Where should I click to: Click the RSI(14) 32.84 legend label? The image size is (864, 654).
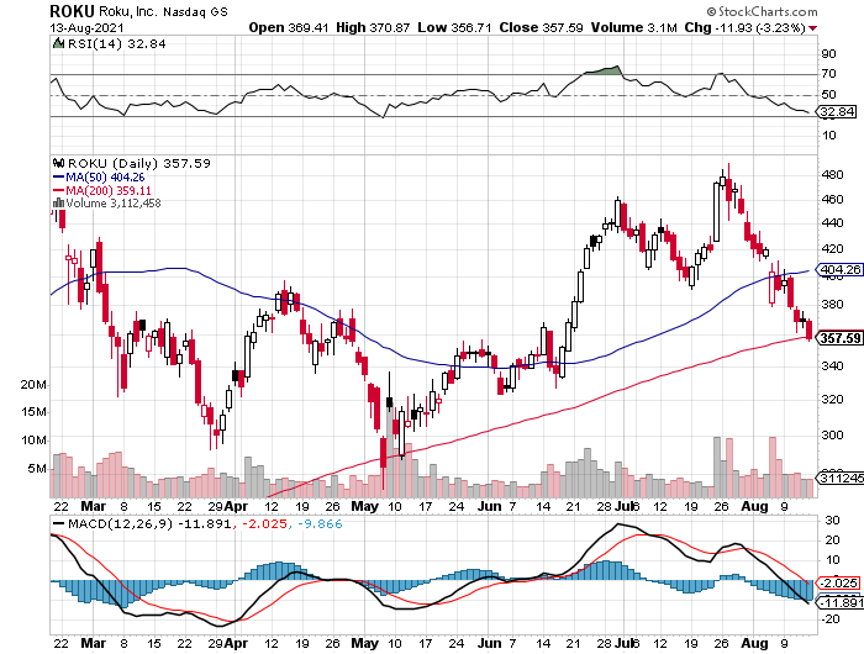(116, 44)
